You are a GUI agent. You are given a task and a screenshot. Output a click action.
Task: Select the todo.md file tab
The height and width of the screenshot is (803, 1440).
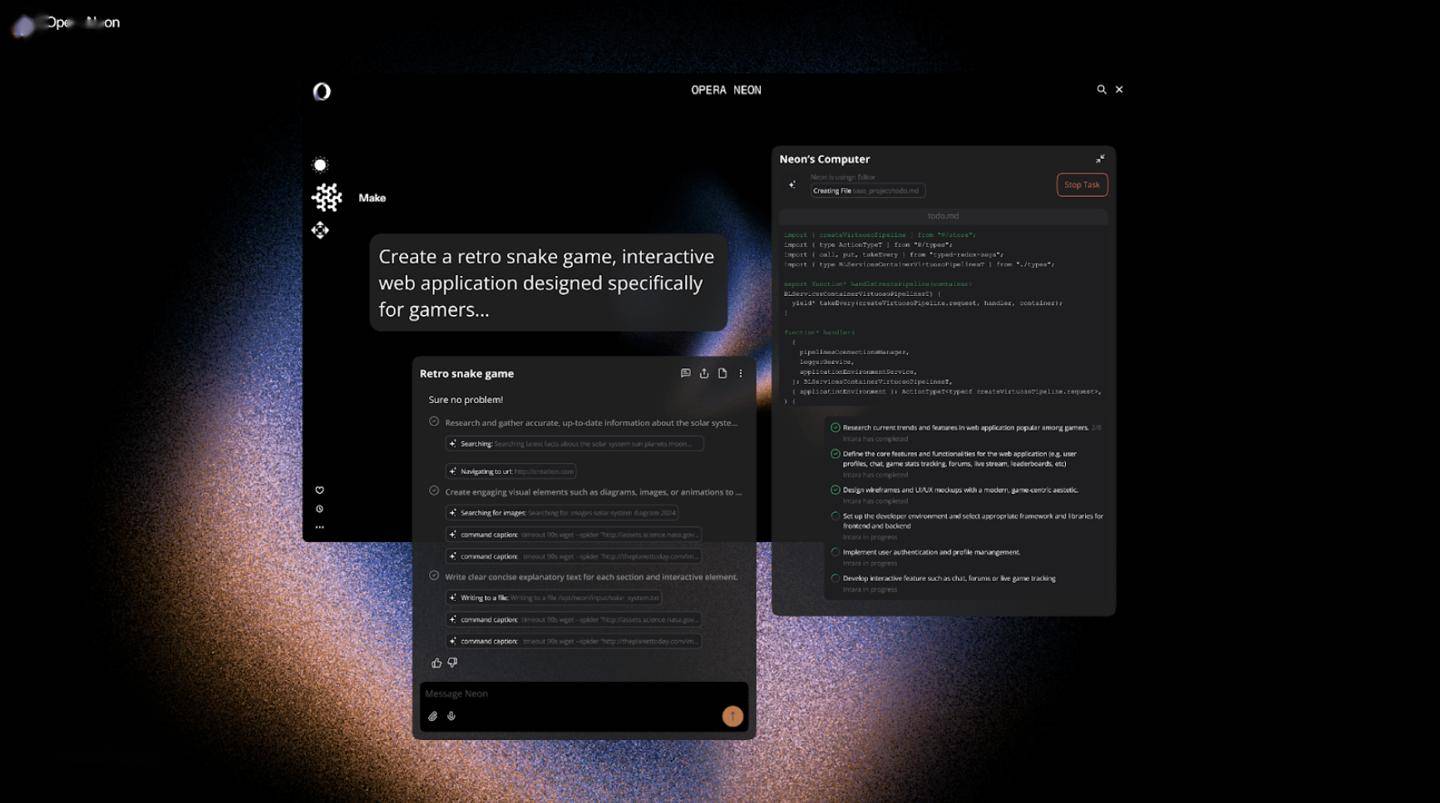[x=943, y=216]
